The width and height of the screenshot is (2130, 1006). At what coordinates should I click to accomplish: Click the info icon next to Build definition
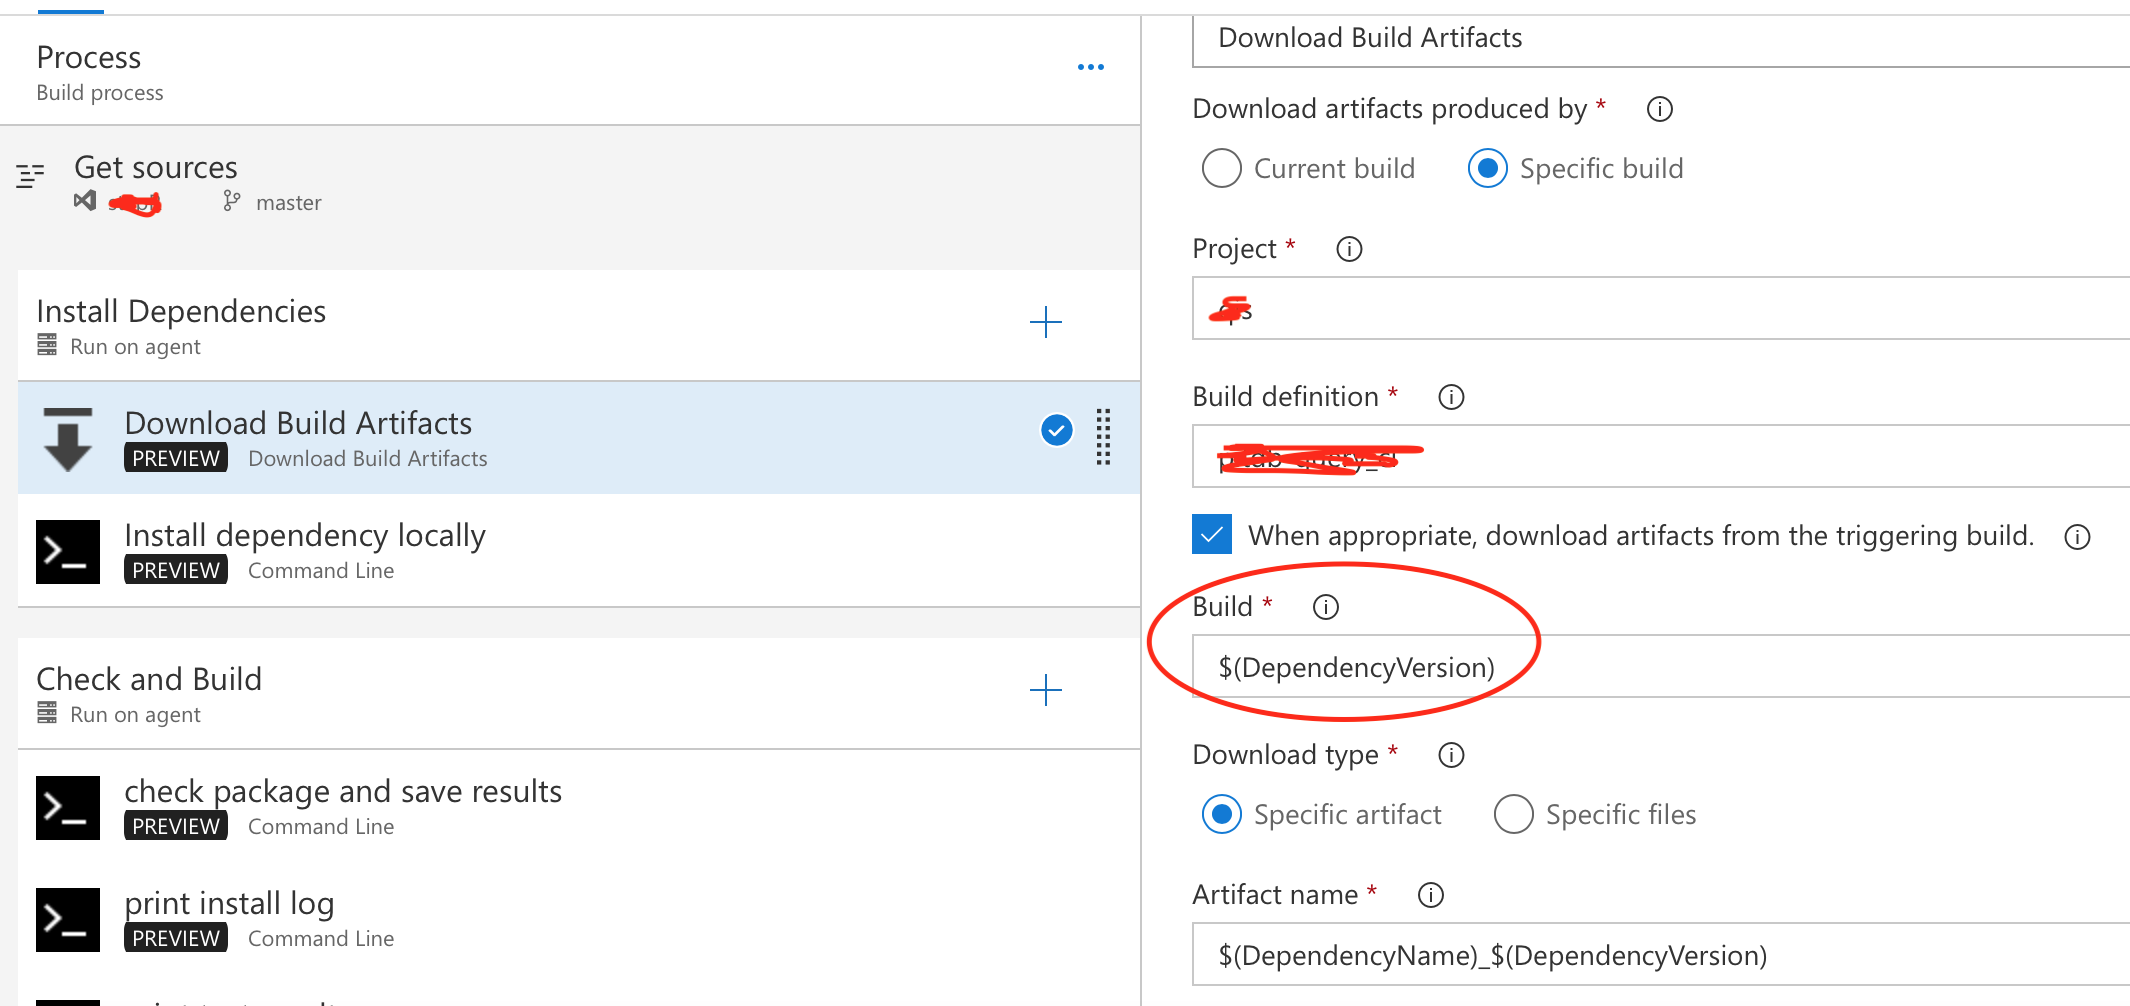coord(1450,396)
